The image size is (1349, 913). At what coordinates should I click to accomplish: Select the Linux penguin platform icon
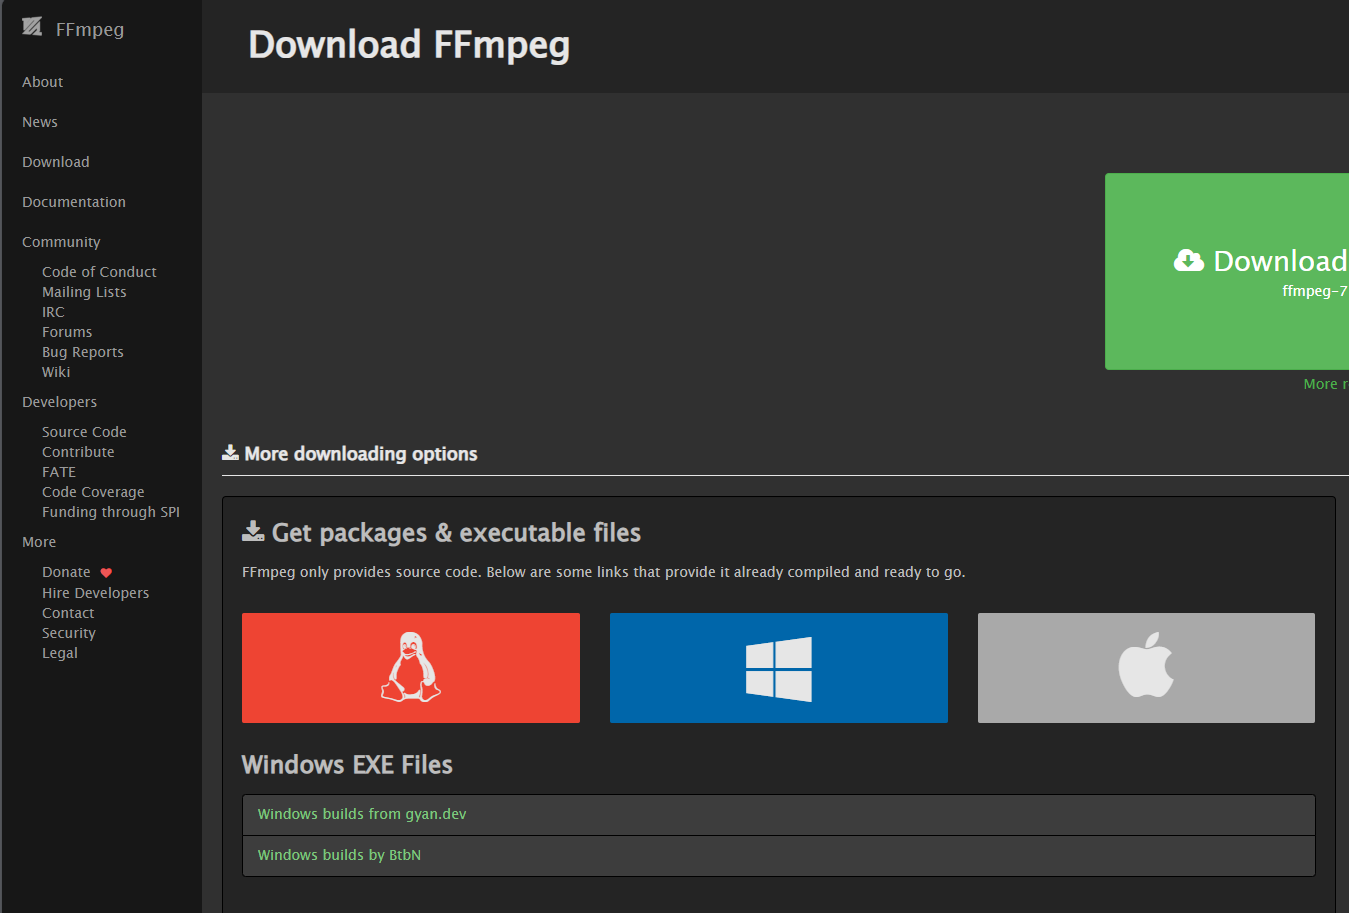(x=410, y=667)
